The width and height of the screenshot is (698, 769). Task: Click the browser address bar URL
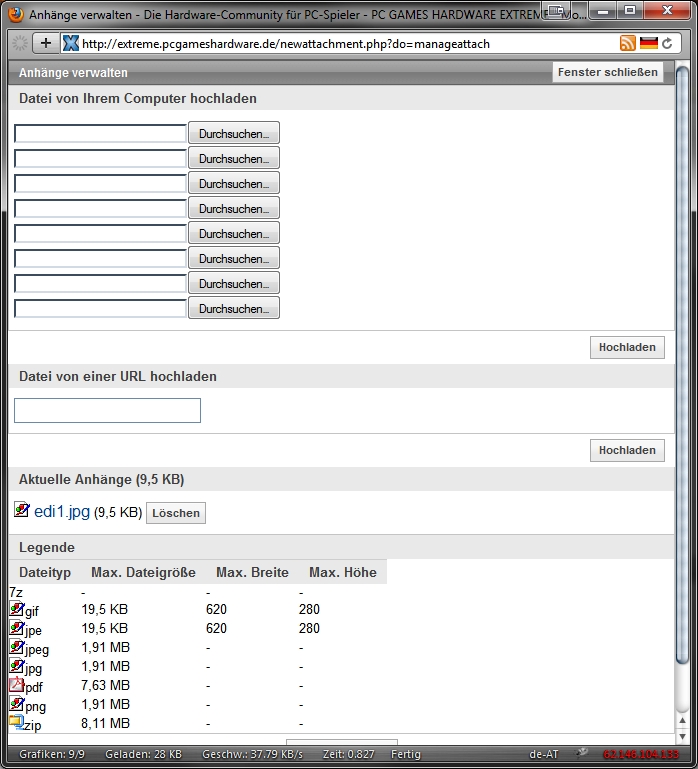coord(286,44)
